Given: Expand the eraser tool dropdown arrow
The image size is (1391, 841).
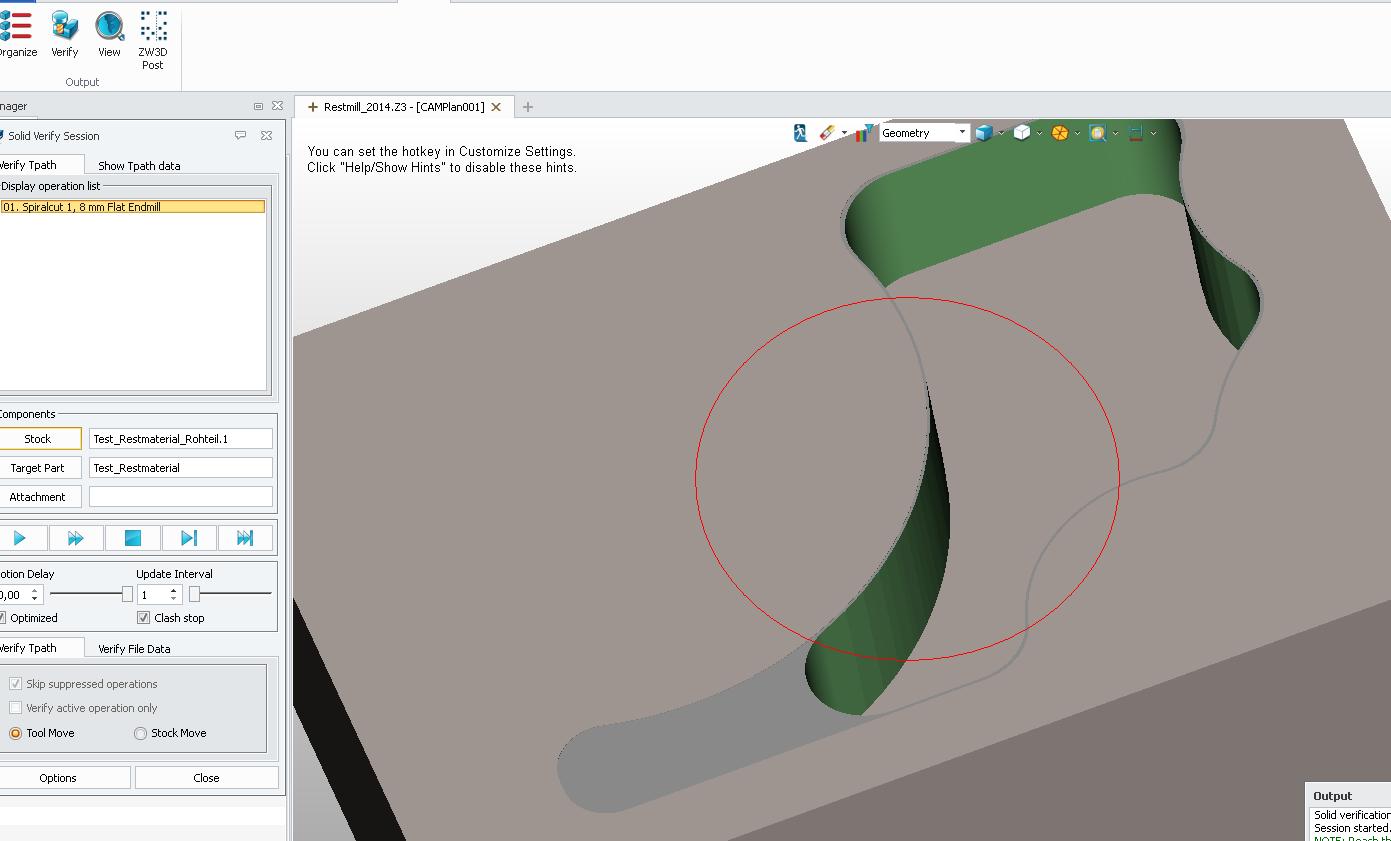Looking at the screenshot, I should click(x=844, y=133).
